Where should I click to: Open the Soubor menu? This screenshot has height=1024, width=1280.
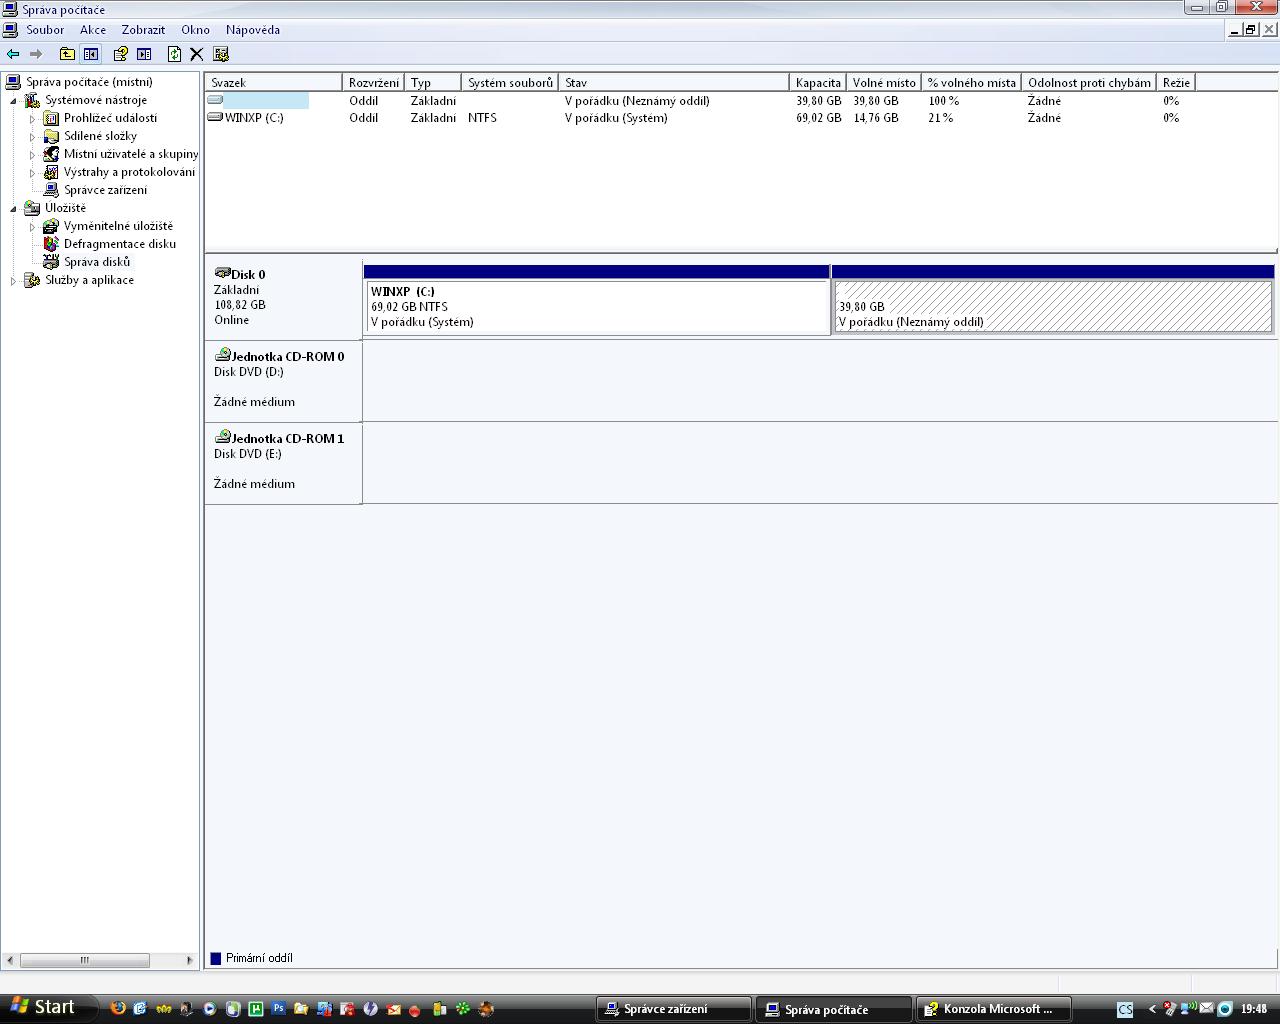click(45, 30)
